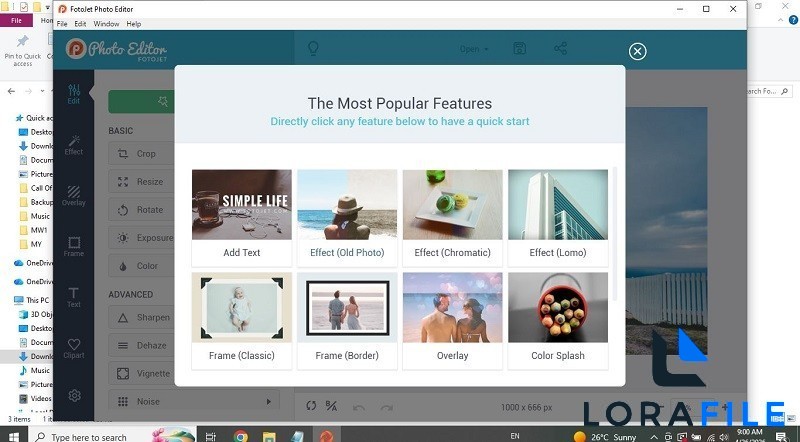Image resolution: width=800 pixels, height=442 pixels.
Task: Select the Color tool
Action: tap(141, 266)
